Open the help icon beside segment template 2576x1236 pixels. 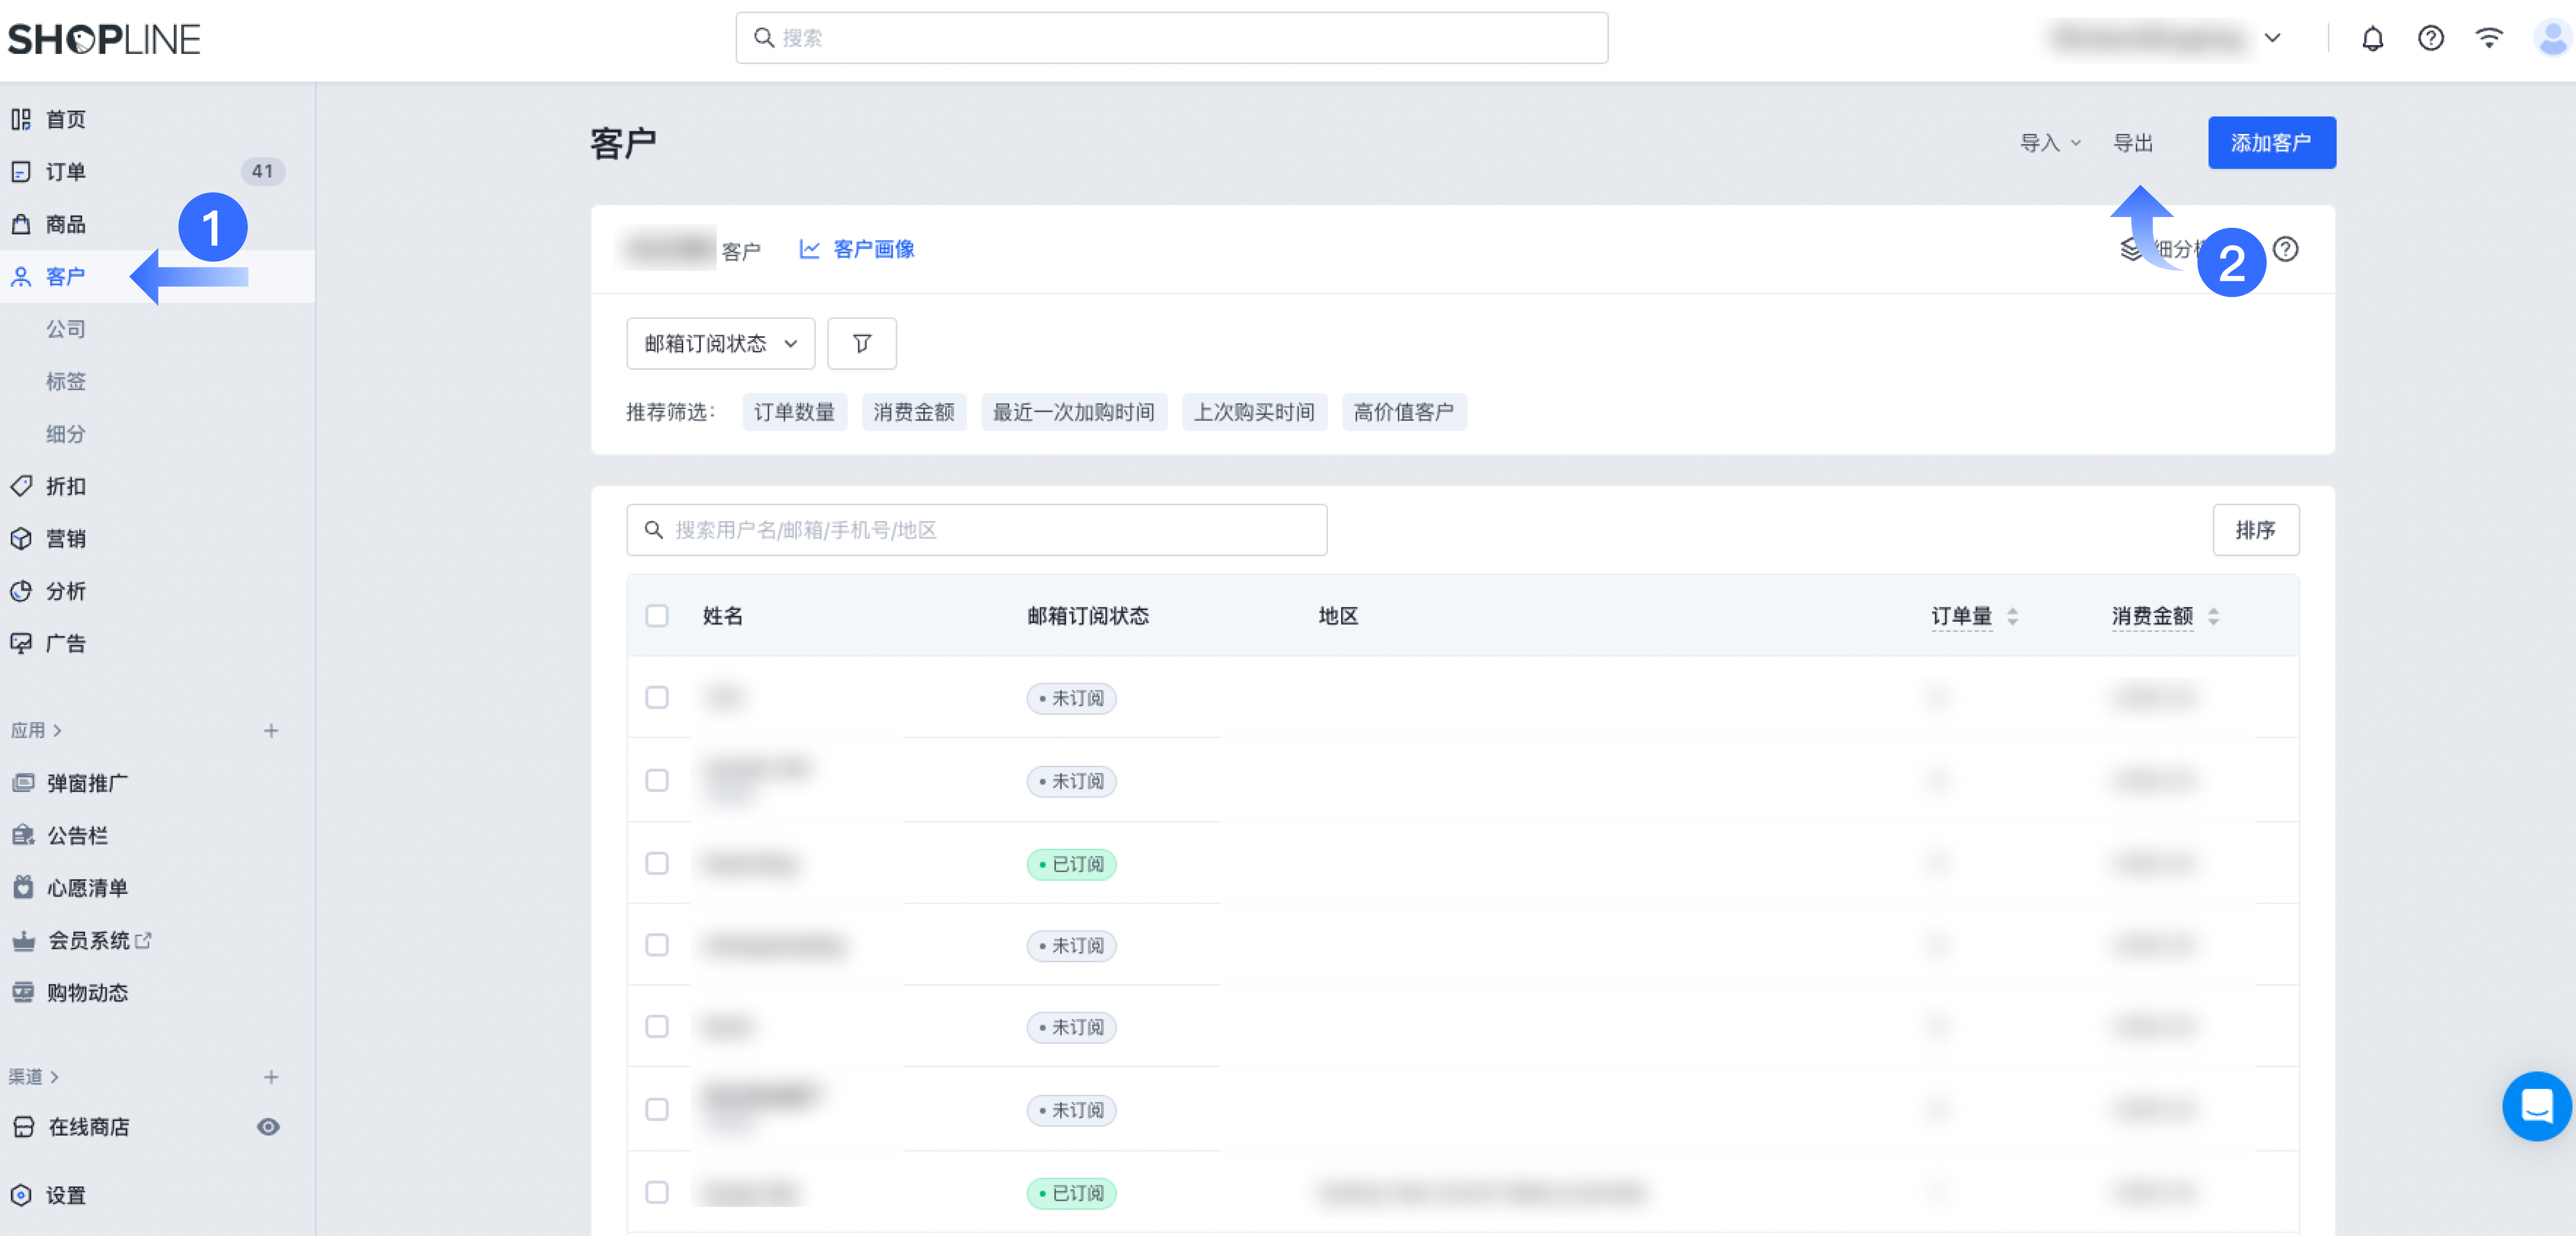2286,249
